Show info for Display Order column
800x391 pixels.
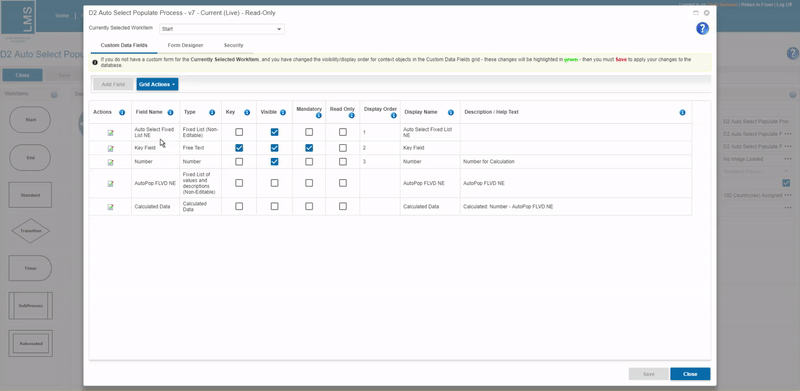[x=393, y=116]
